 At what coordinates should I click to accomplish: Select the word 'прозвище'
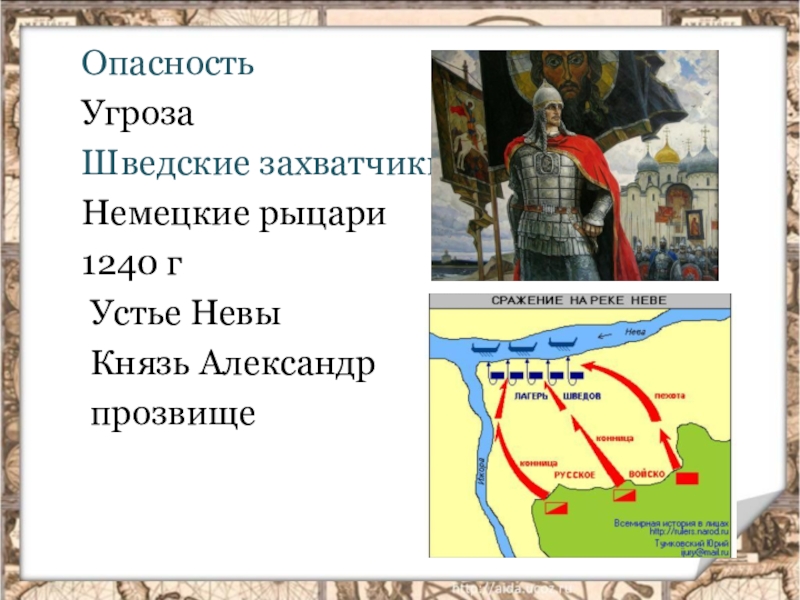click(173, 414)
